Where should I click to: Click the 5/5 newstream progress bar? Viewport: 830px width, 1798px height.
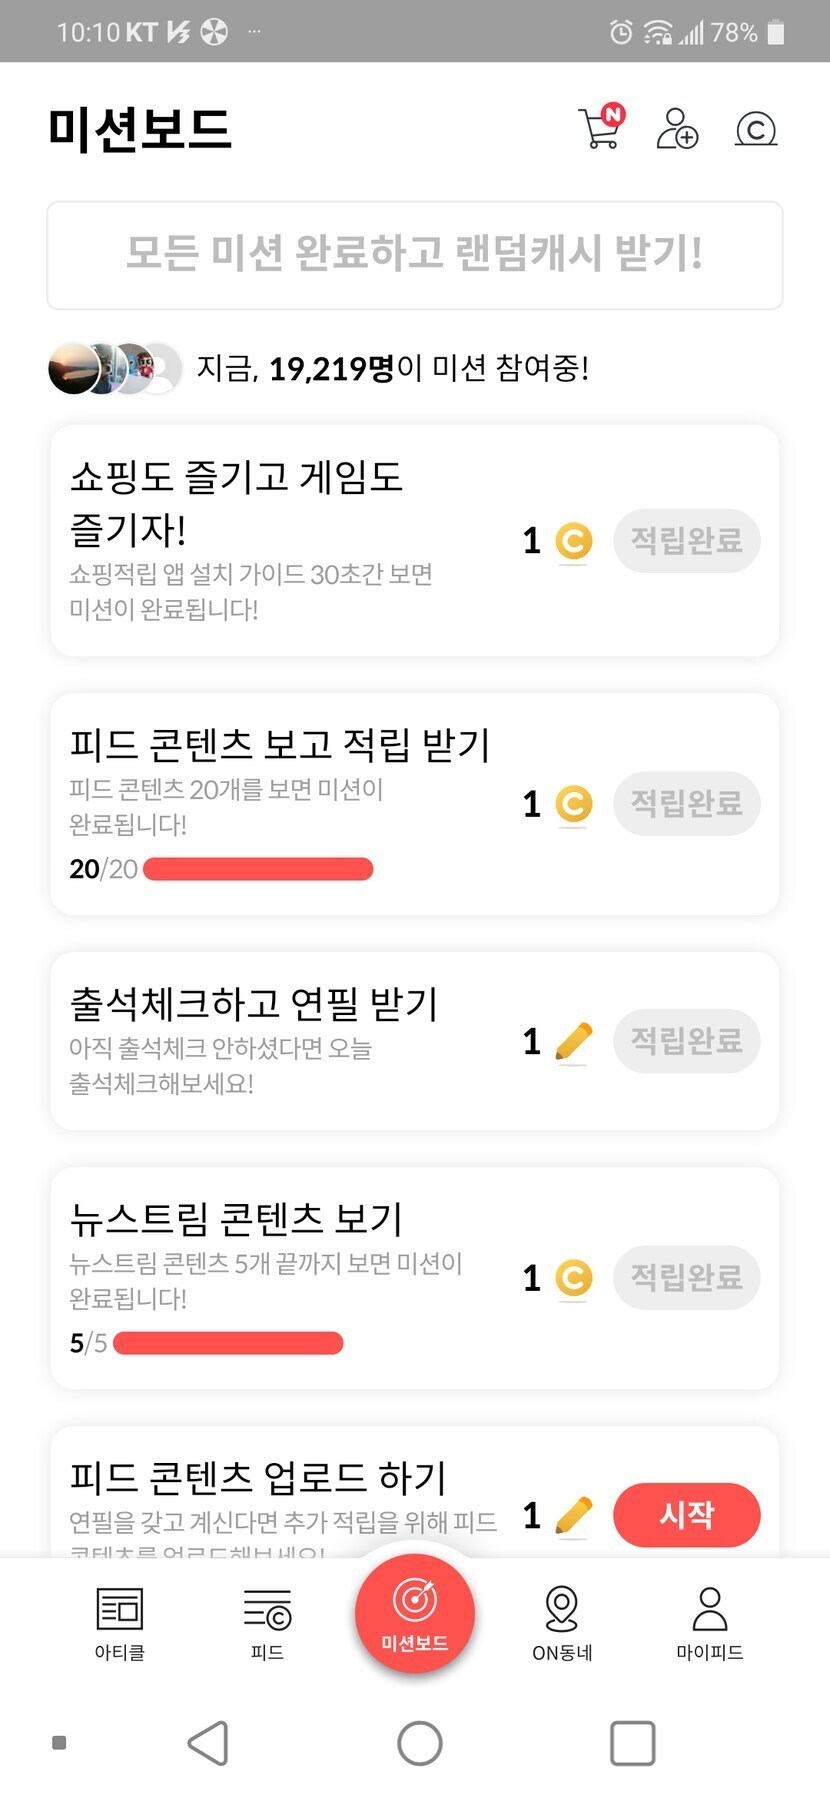click(x=228, y=1343)
